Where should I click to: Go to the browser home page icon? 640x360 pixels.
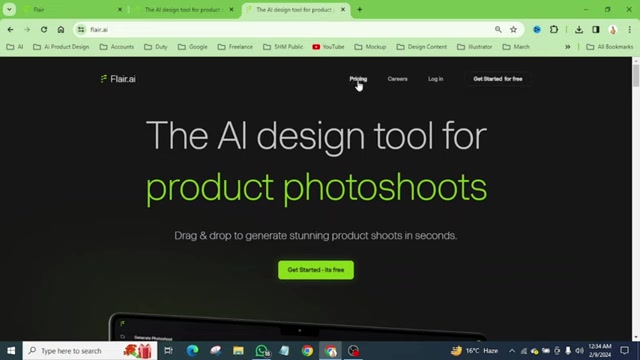tap(61, 29)
